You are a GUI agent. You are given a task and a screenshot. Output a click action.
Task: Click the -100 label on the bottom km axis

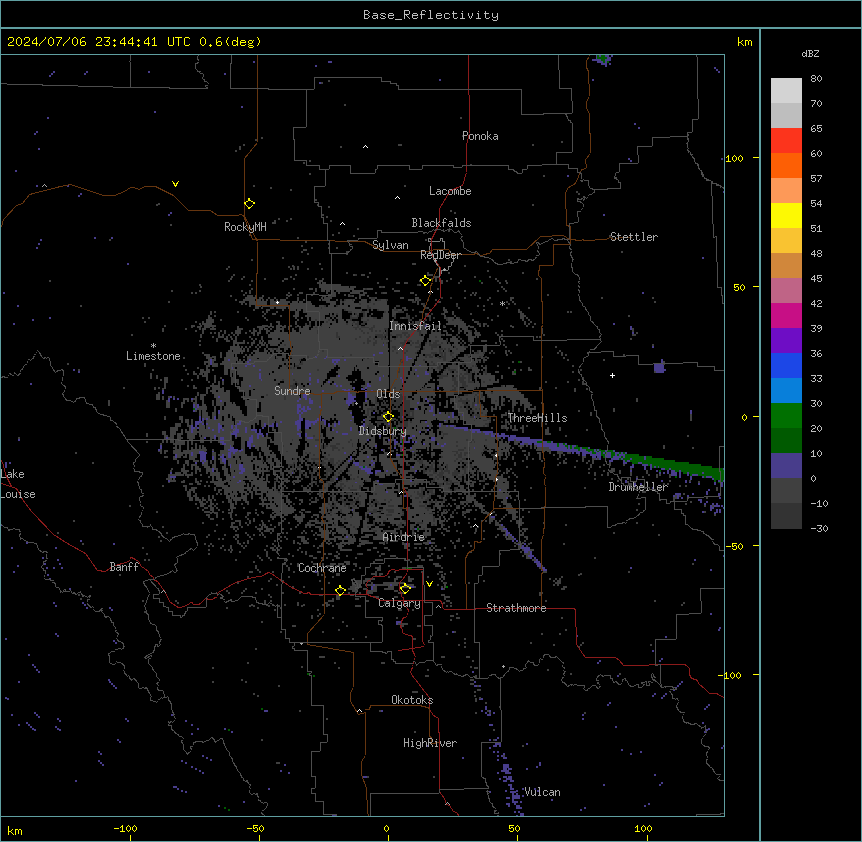point(125,828)
